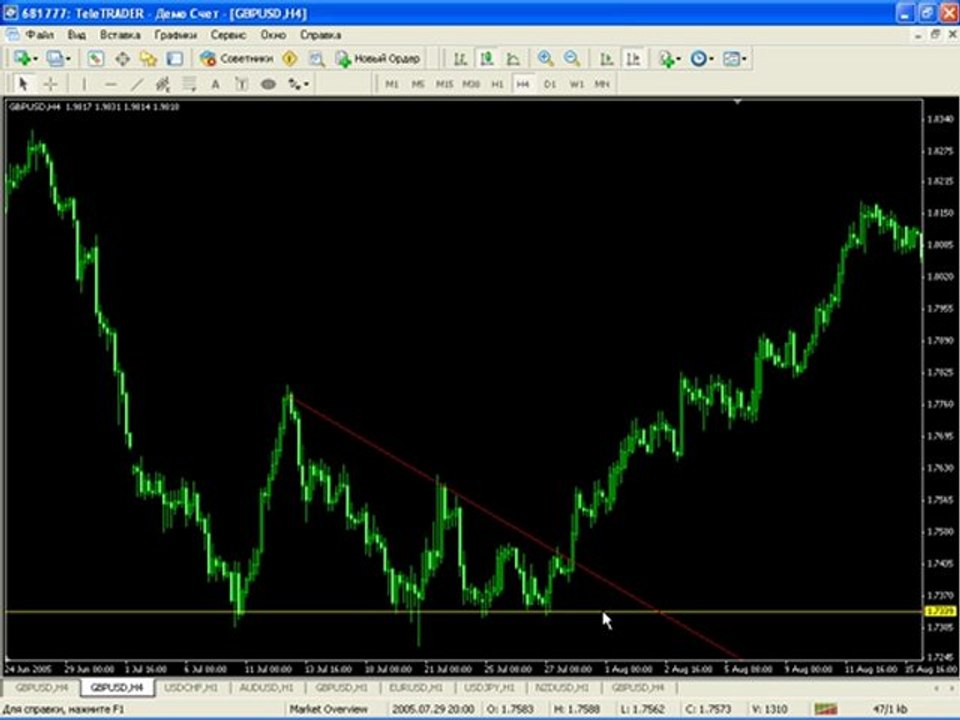Image resolution: width=960 pixels, height=720 pixels.
Task: Click the Новый Ордер button
Action: point(378,59)
